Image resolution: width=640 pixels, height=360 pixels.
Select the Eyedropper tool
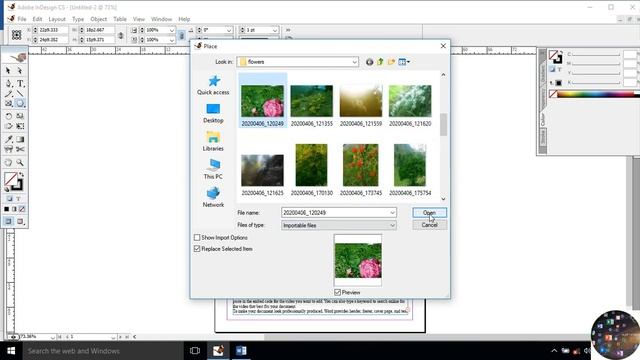[8, 140]
